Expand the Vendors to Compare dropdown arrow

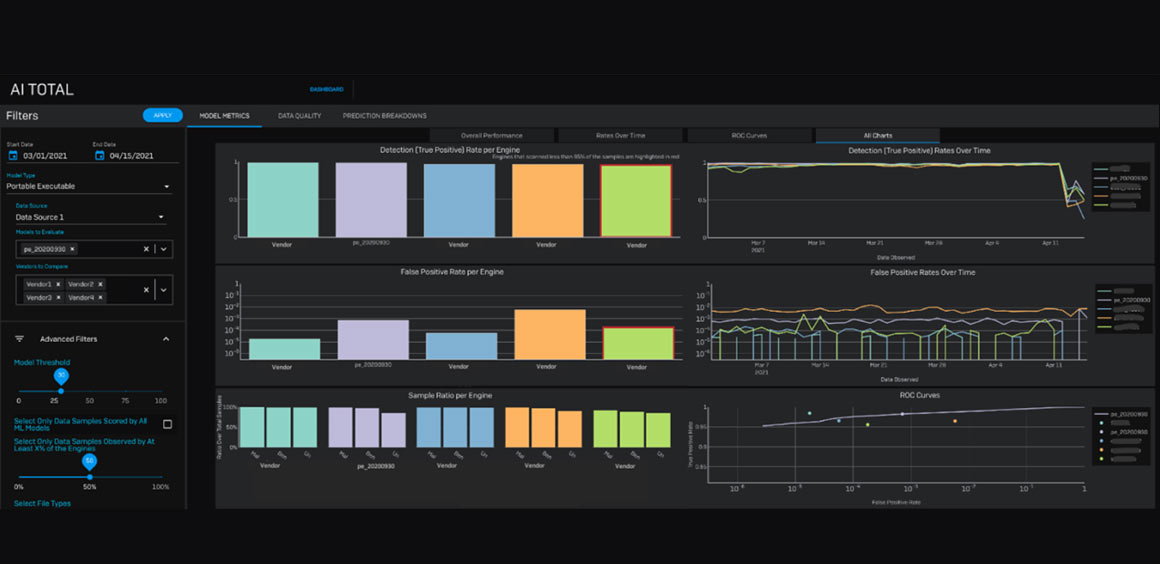(163, 290)
